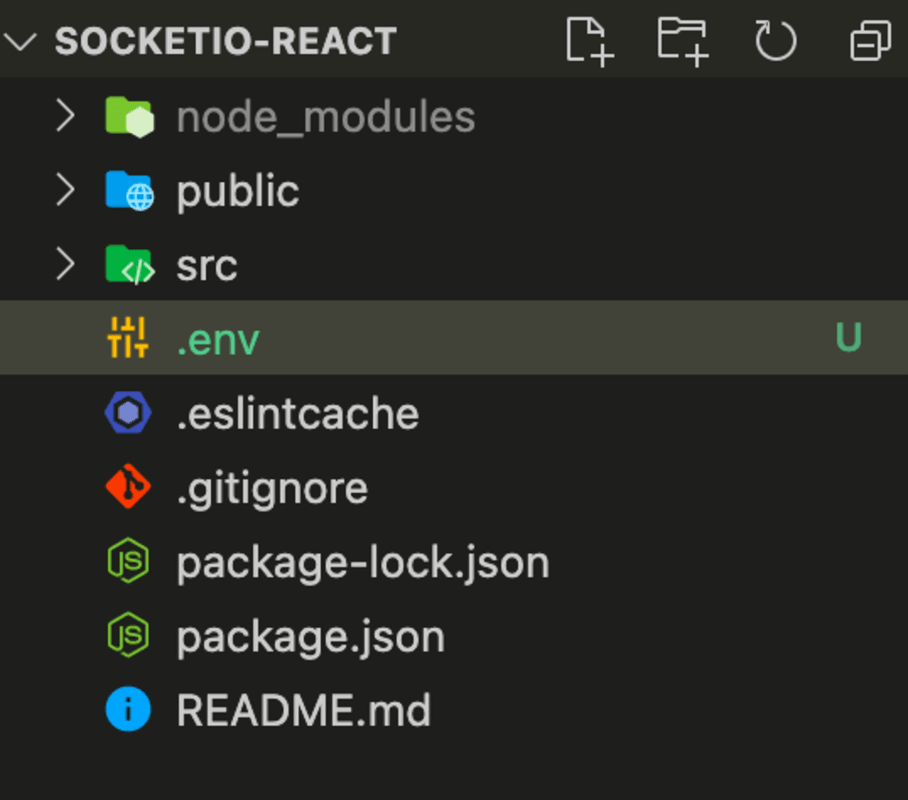Expand the node_modules folder chevron
Viewport: 908px width, 800px height.
tap(65, 116)
